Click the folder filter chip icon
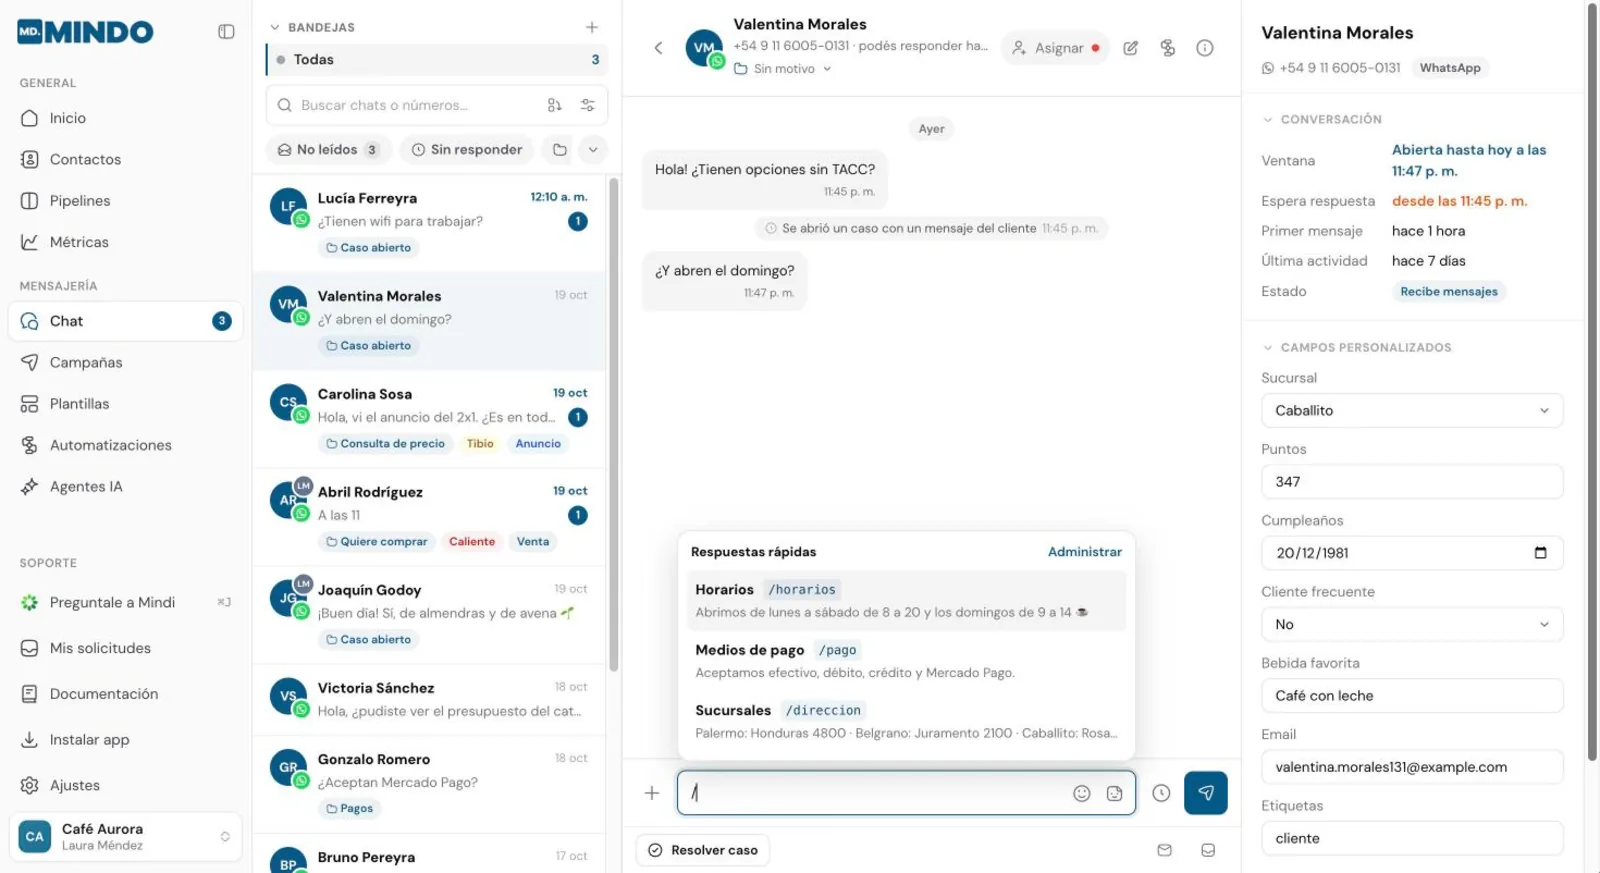 tap(560, 150)
